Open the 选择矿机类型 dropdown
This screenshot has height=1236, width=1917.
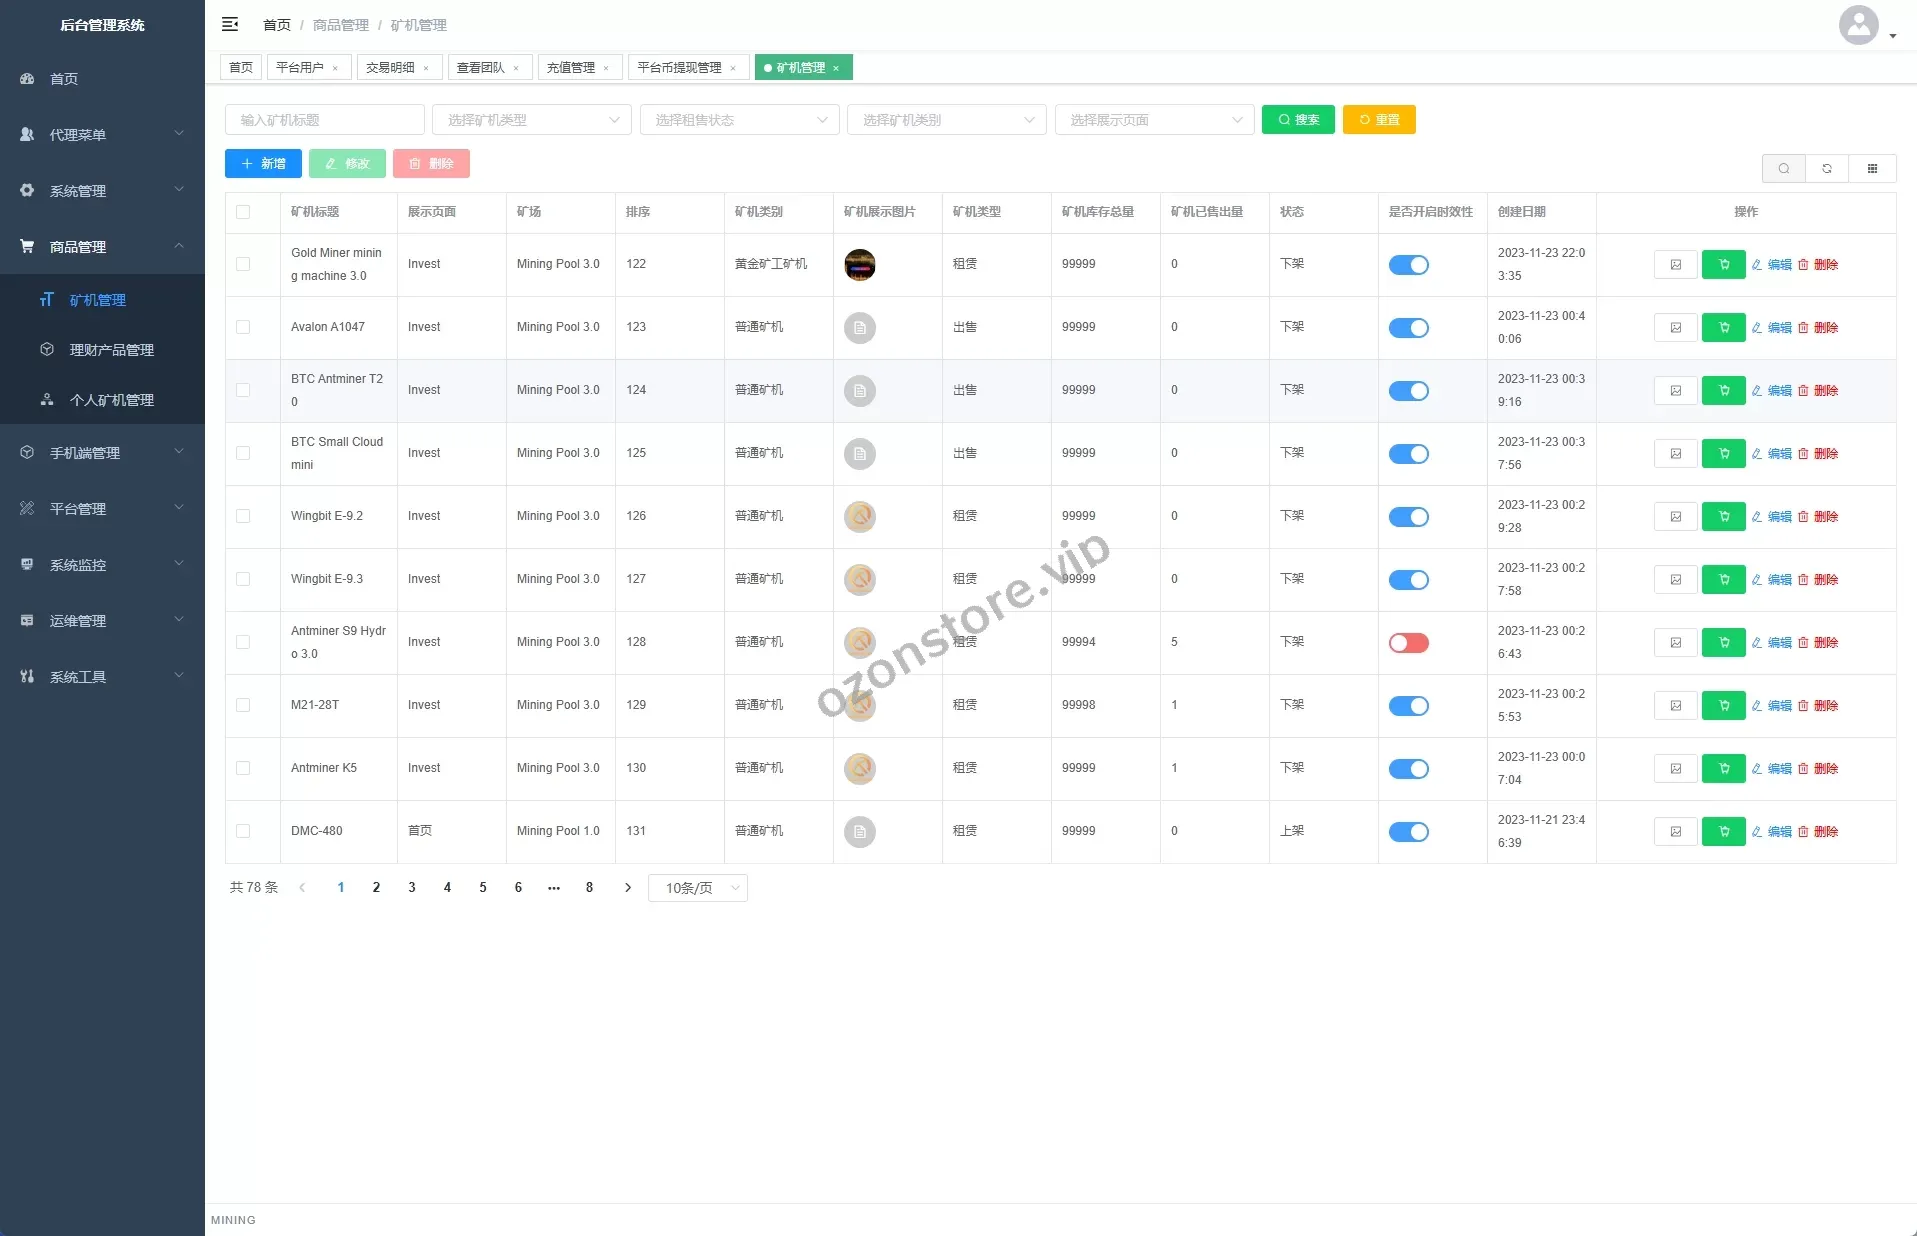coord(531,120)
